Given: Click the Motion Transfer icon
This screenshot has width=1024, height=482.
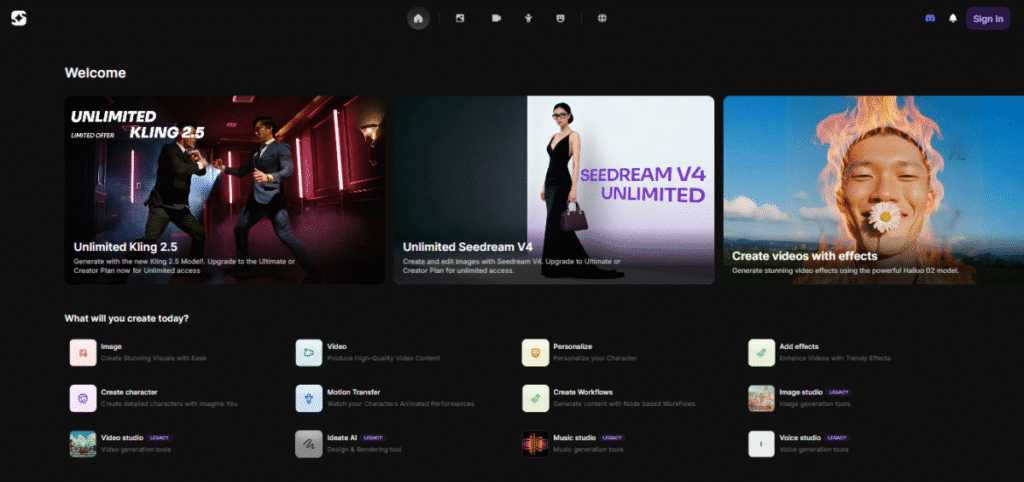Looking at the screenshot, I should pyautogui.click(x=309, y=398).
